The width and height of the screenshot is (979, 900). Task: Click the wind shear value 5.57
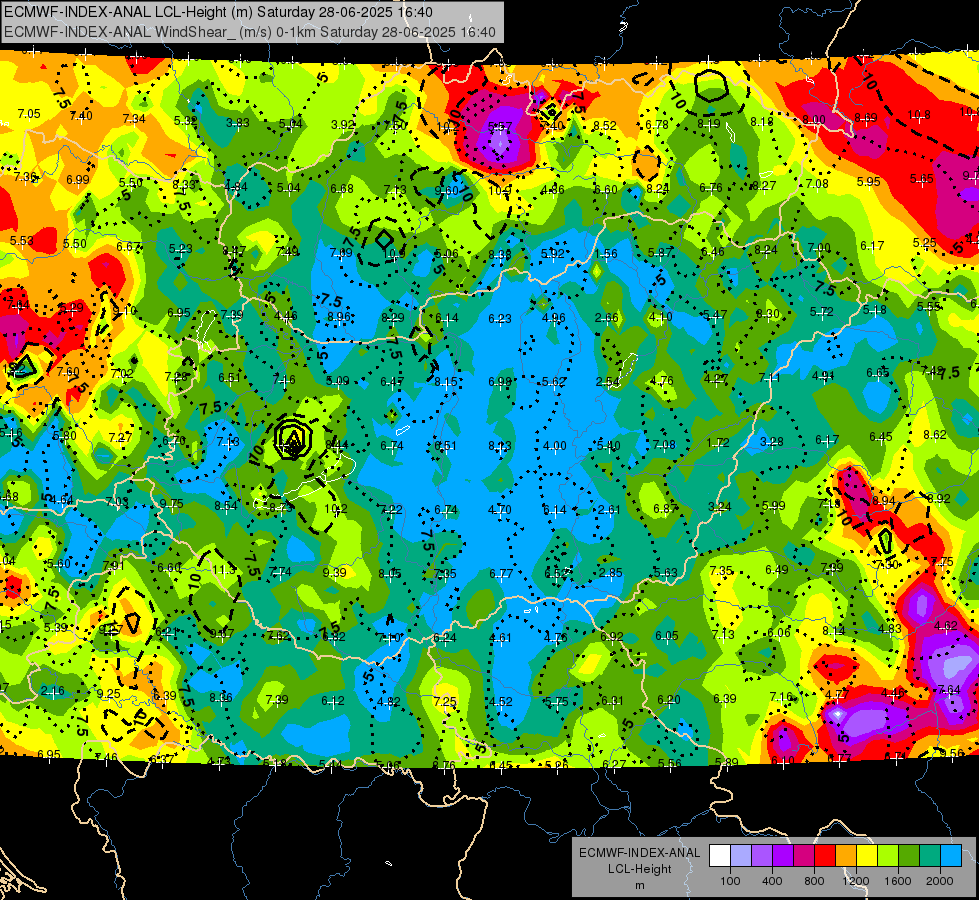point(500,127)
